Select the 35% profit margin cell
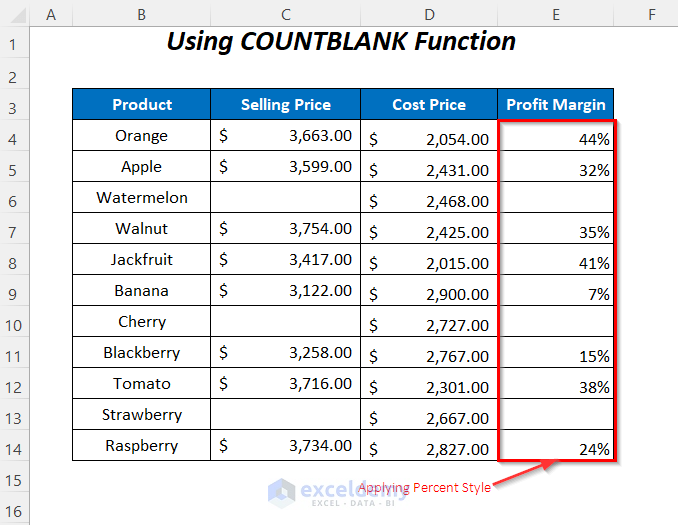678x525 pixels. tap(556, 228)
